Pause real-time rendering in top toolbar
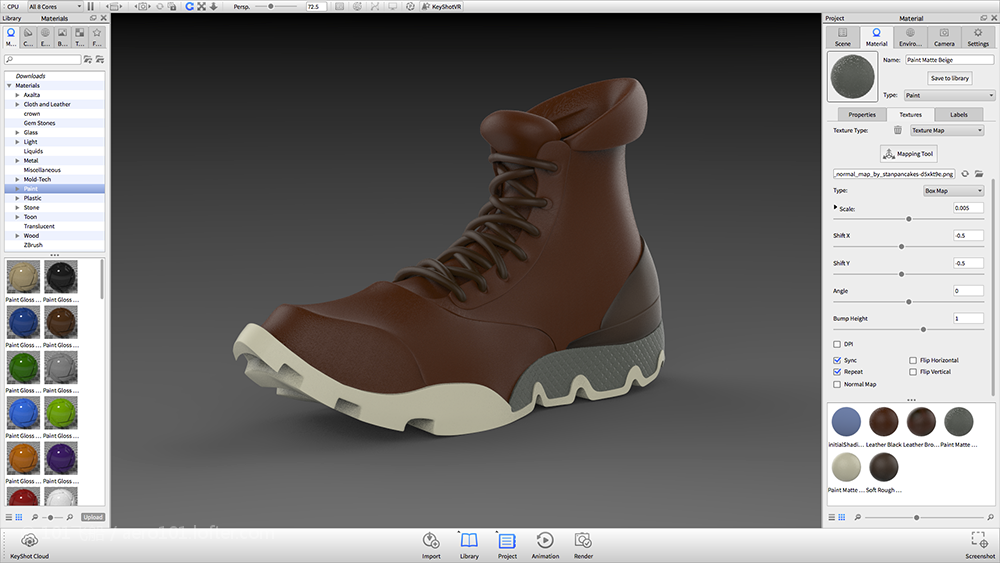The height and width of the screenshot is (563, 1000). [91, 6]
